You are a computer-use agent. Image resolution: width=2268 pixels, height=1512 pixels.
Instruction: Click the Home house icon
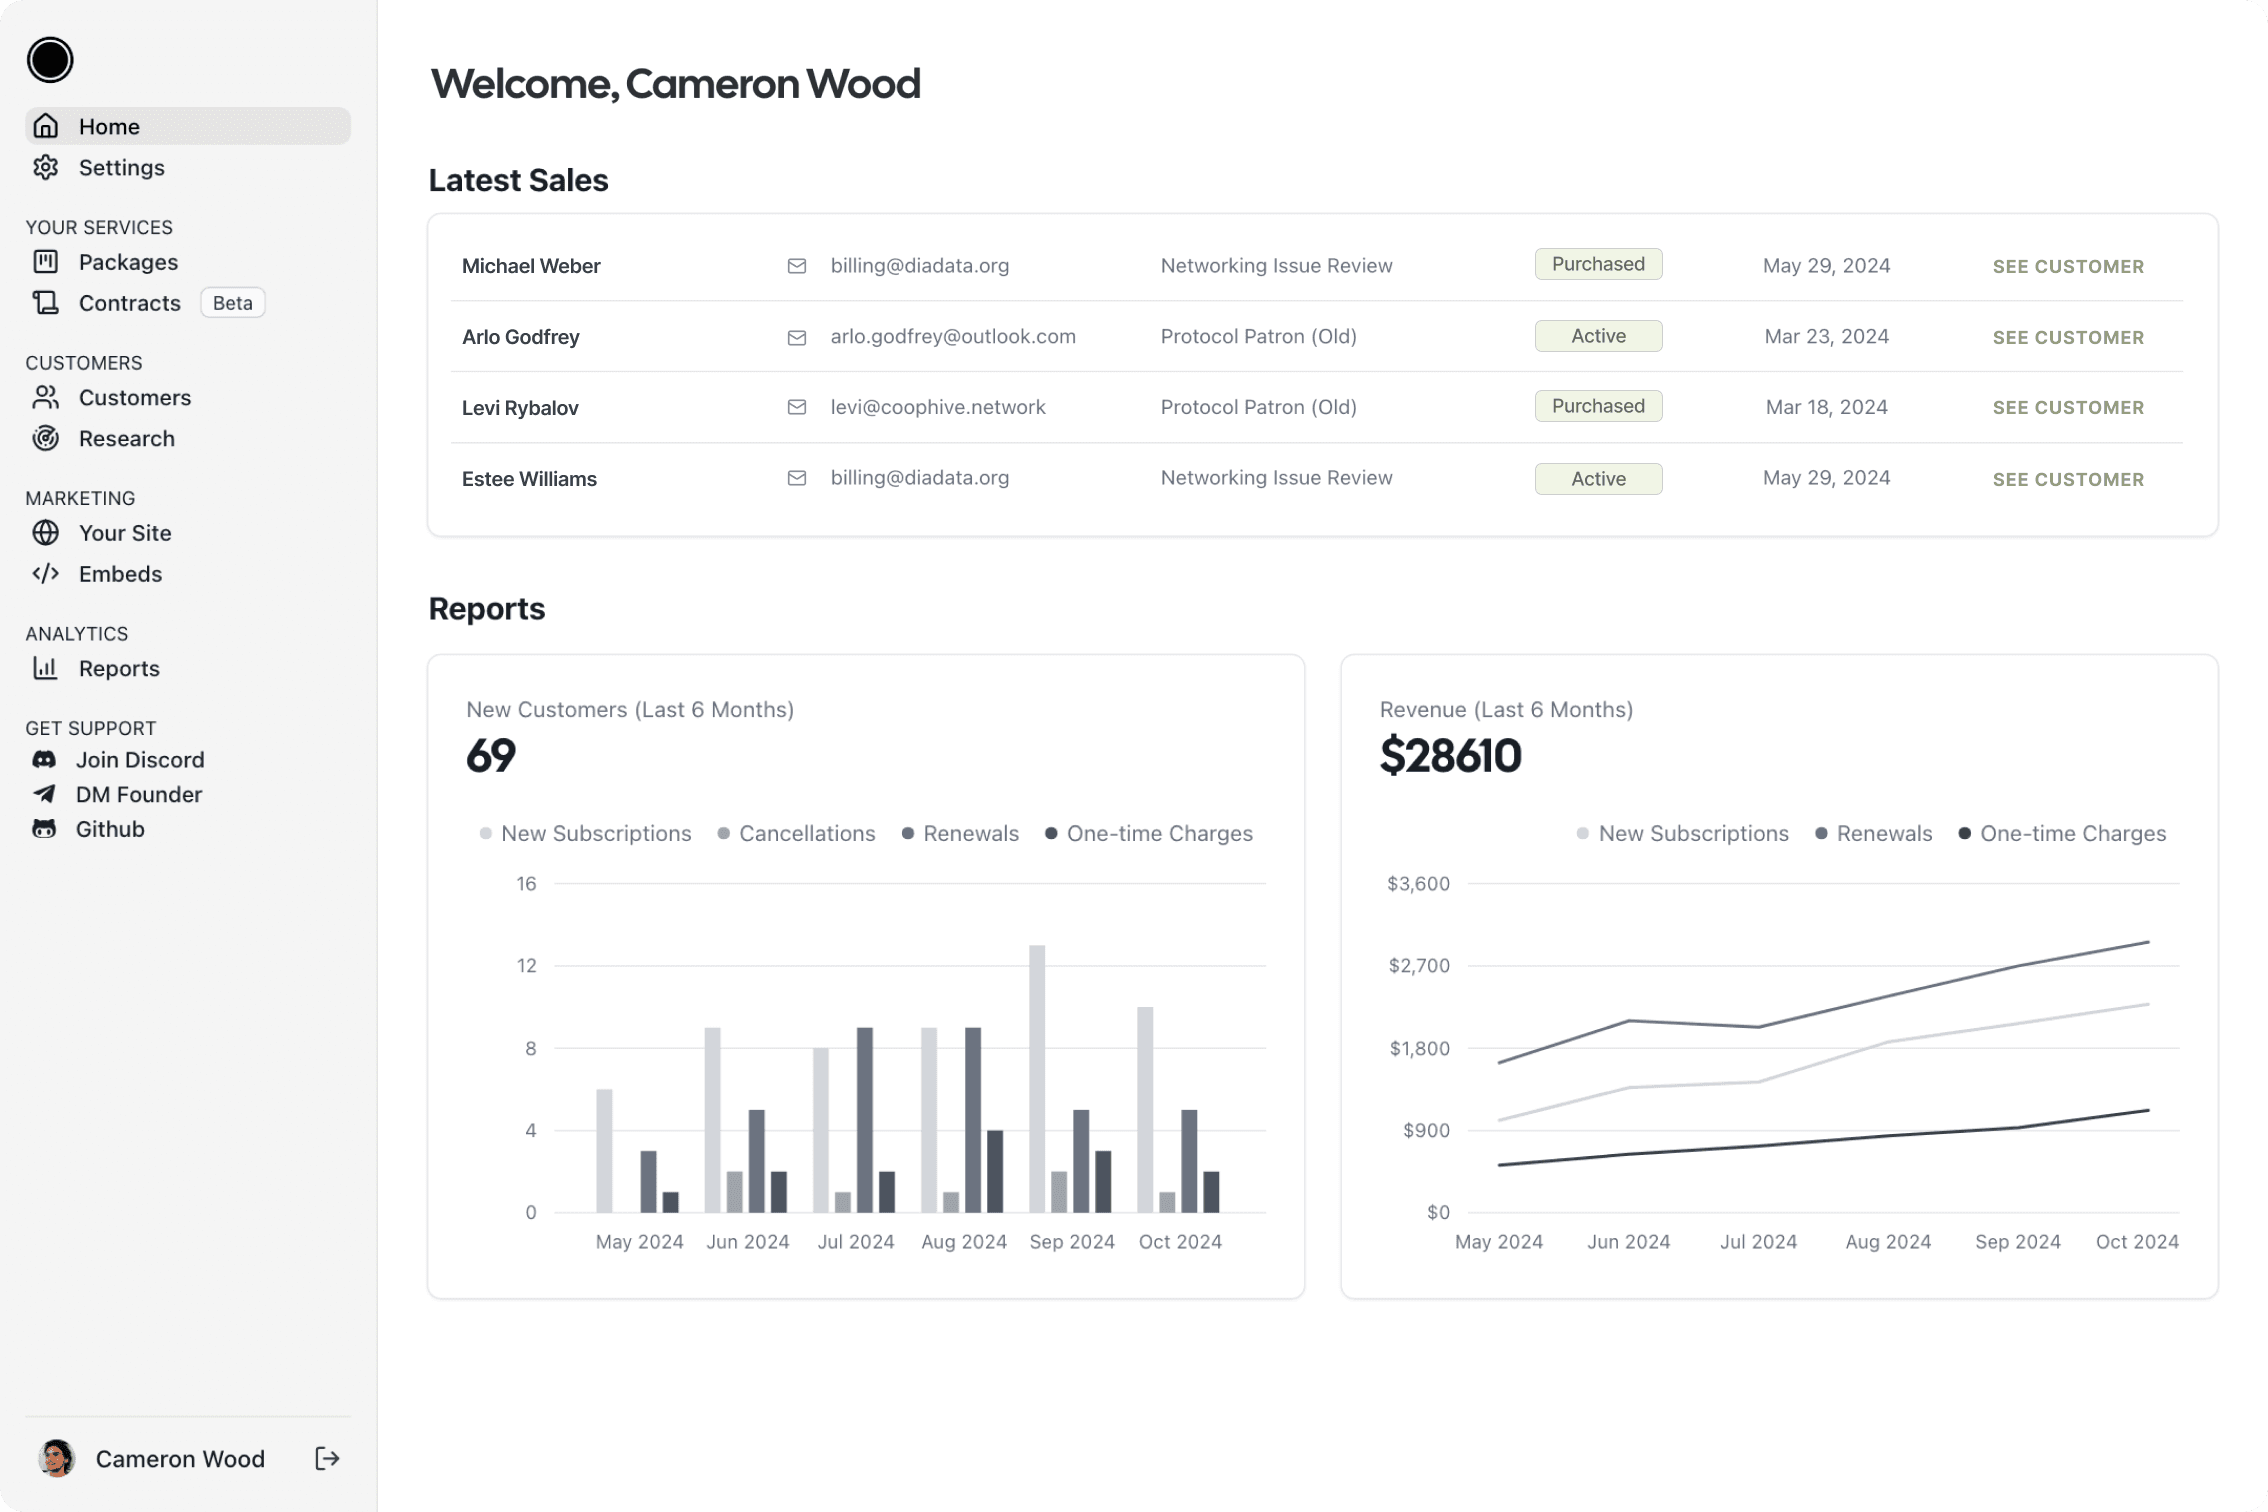click(x=46, y=126)
